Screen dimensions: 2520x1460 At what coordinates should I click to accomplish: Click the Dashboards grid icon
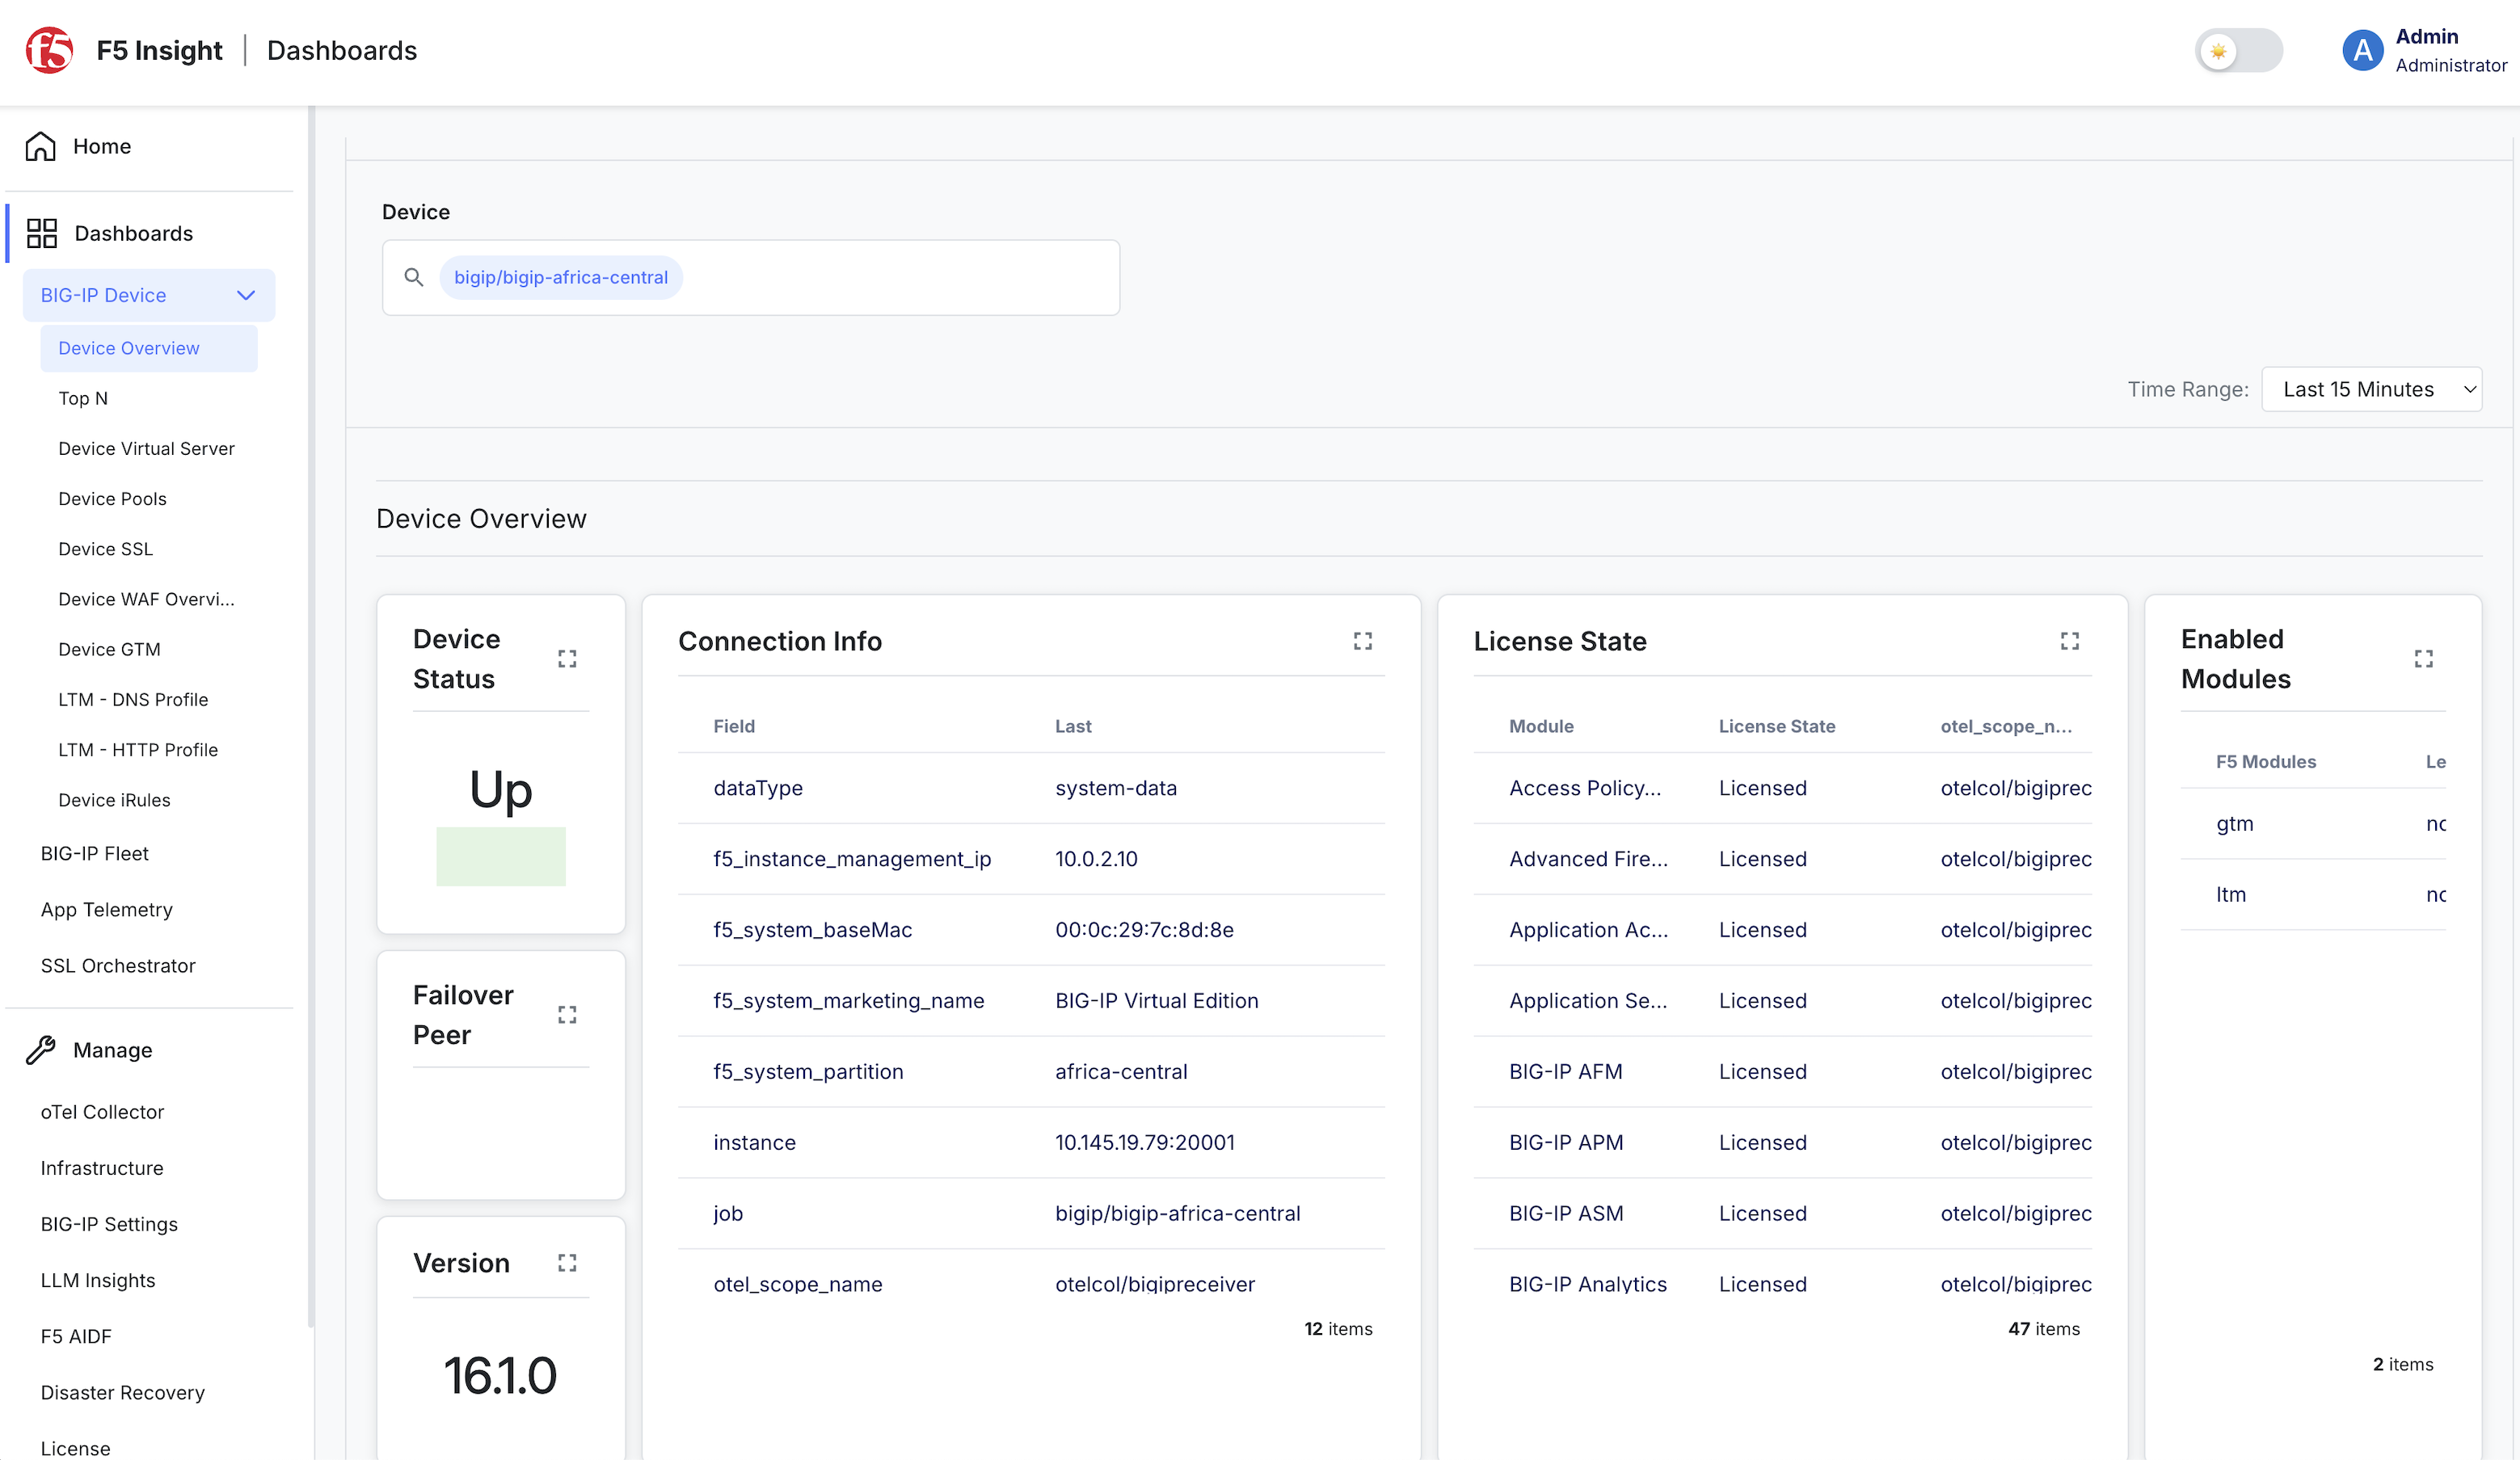42,233
